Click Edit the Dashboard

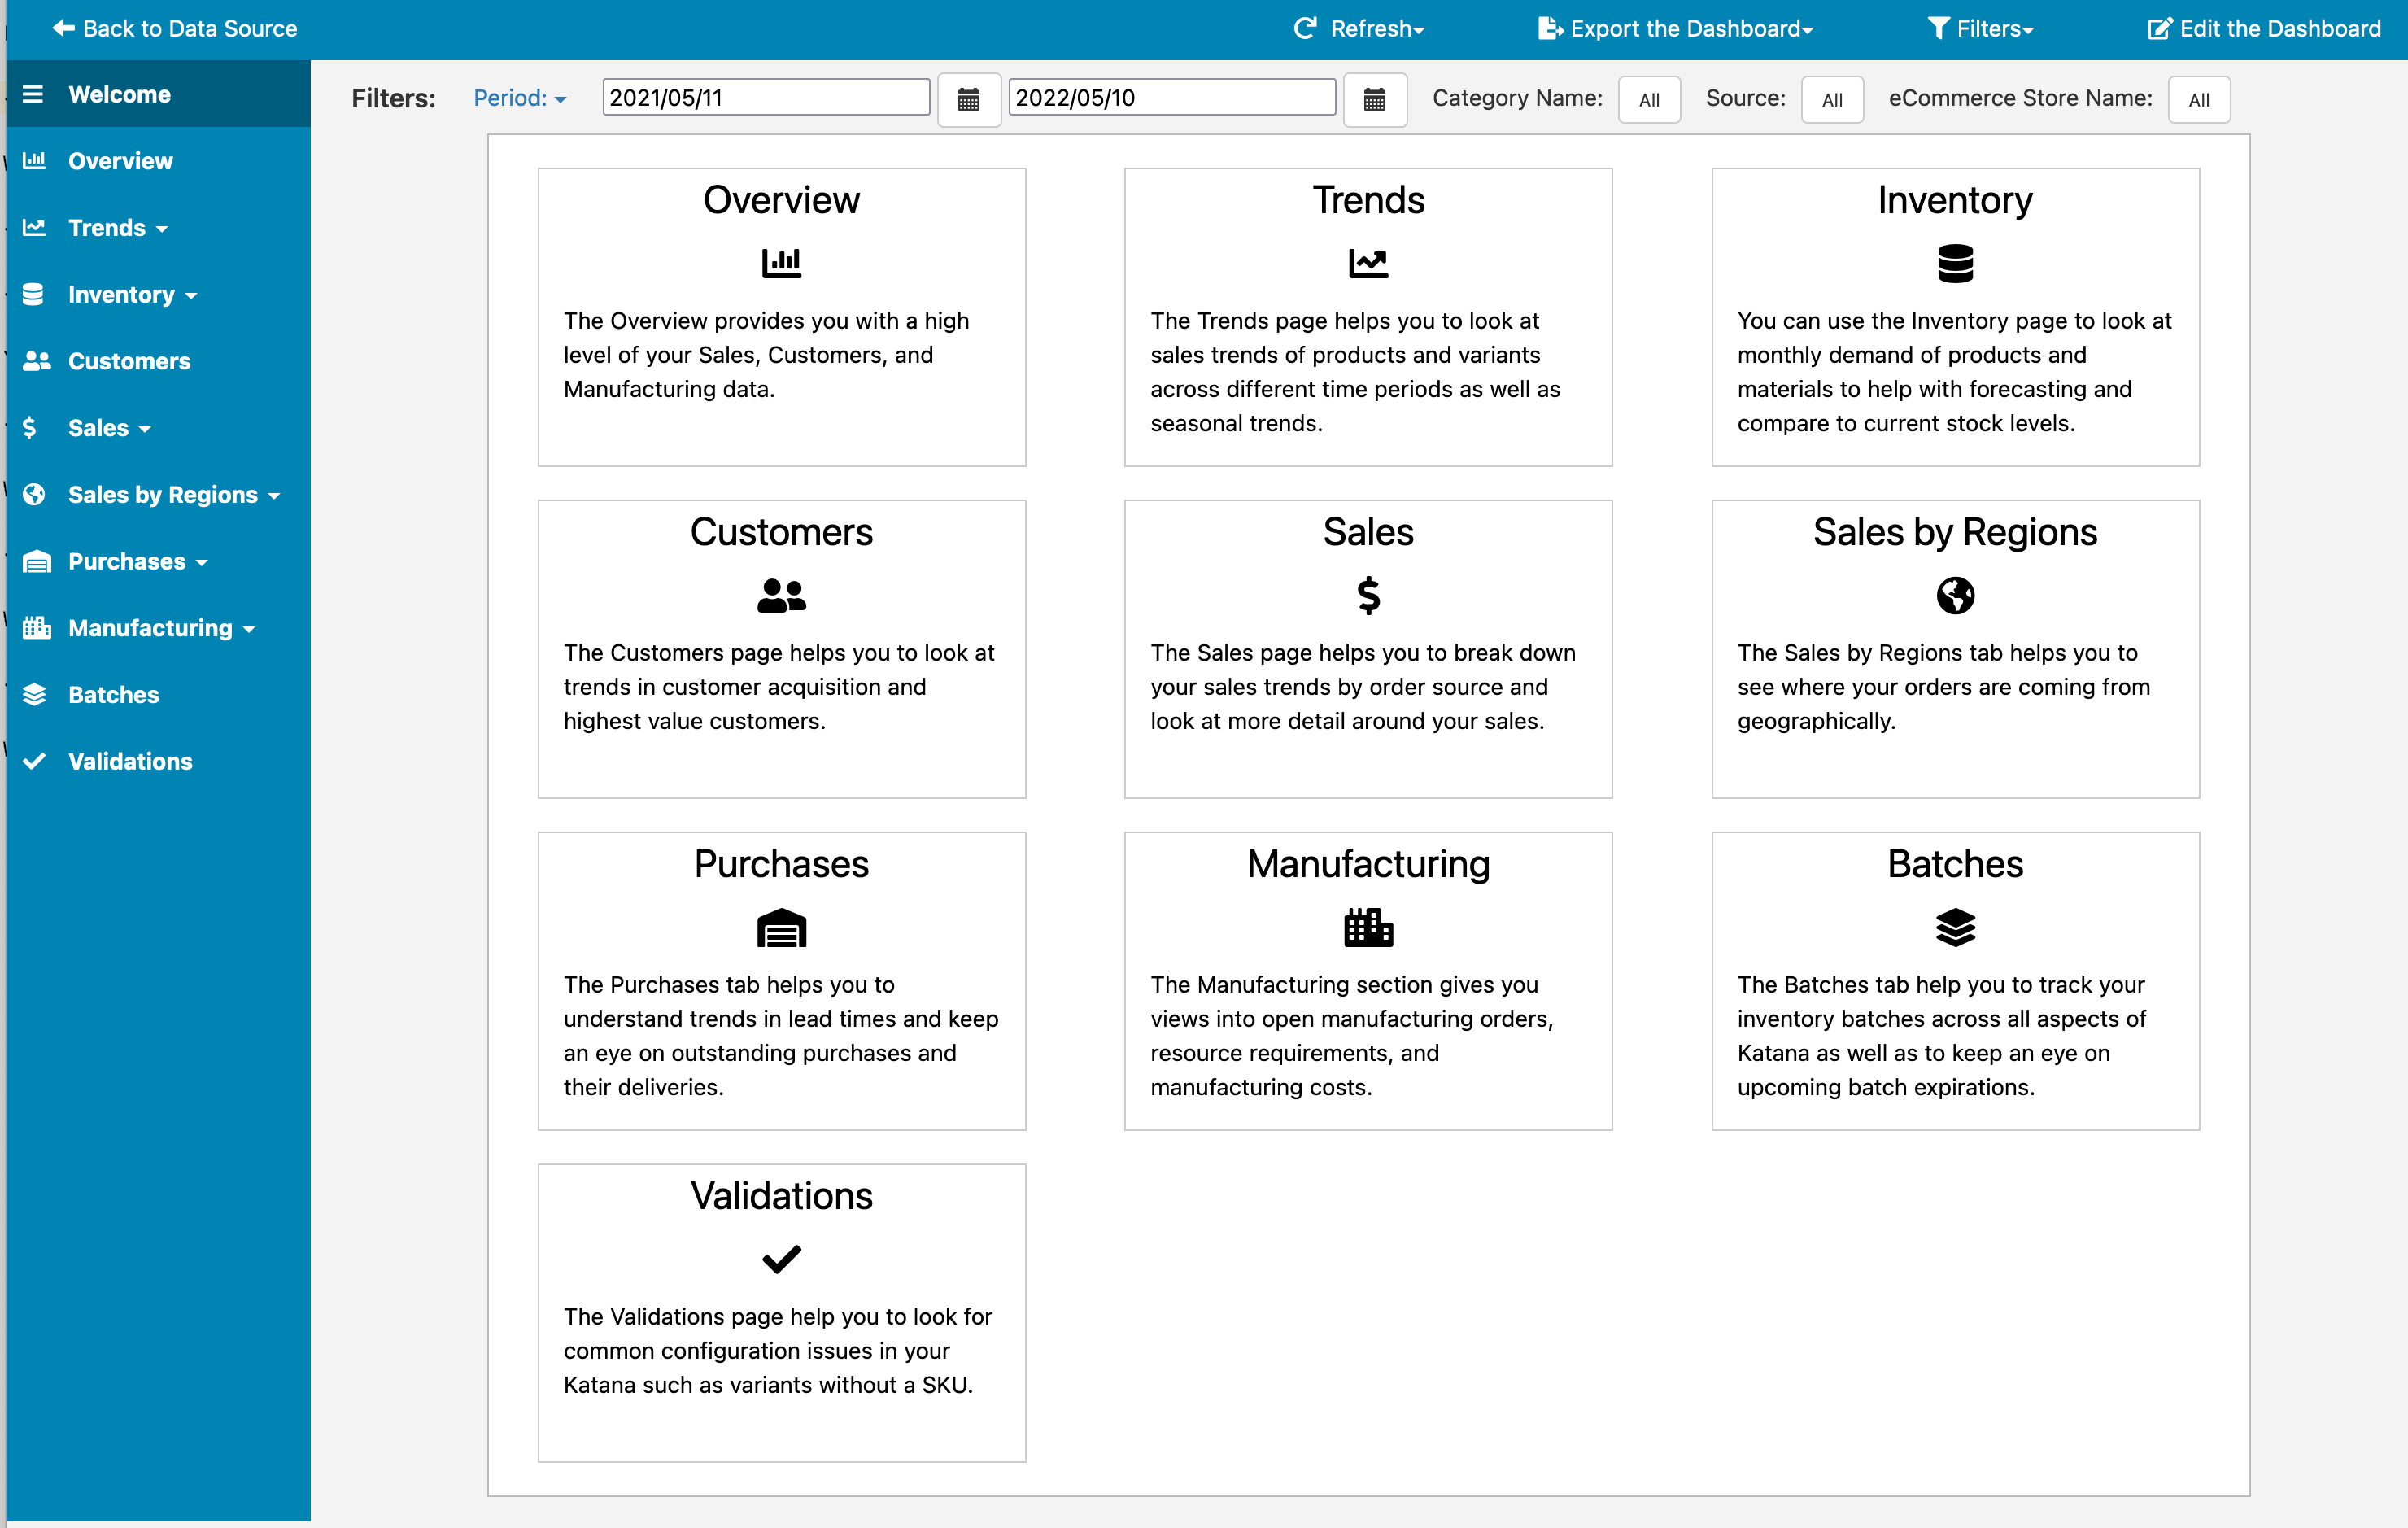pos(2265,28)
